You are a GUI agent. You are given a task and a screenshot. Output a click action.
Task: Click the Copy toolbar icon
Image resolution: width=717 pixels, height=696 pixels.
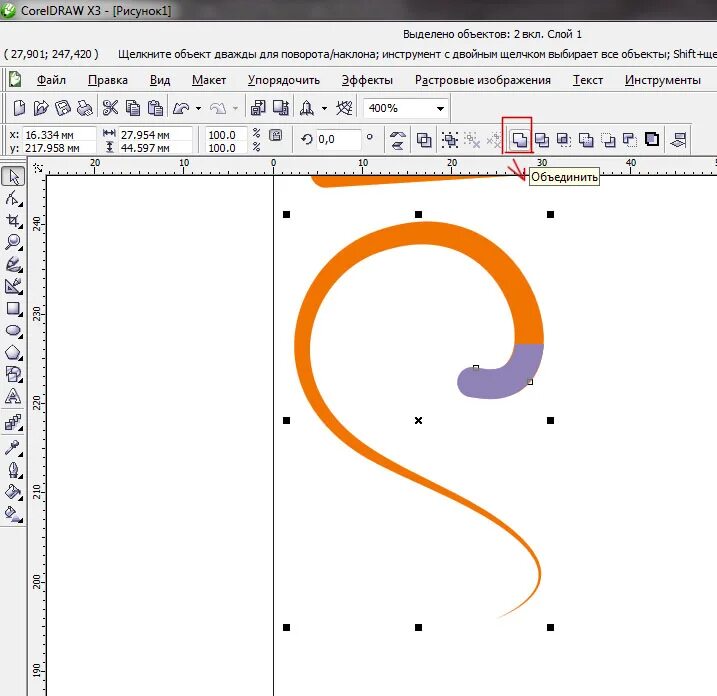click(133, 108)
